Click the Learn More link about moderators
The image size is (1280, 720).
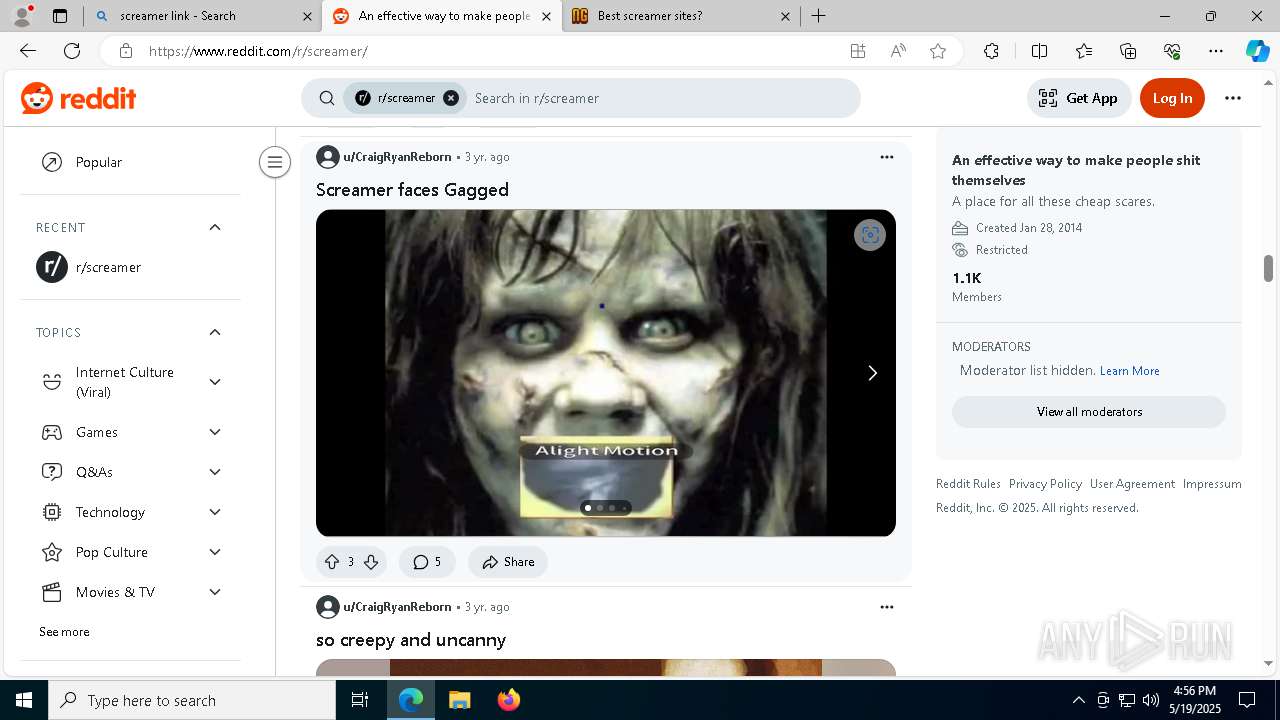[1130, 371]
